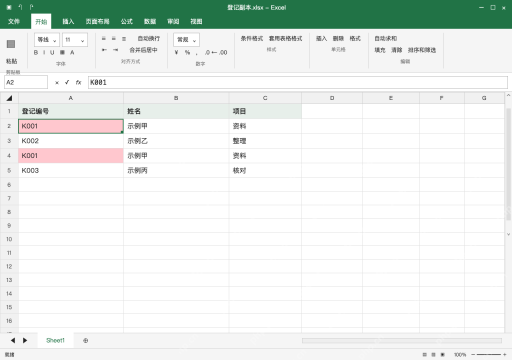512x360 pixels.
Task: Switch to the Review (审阅) tab
Action: (173, 21)
